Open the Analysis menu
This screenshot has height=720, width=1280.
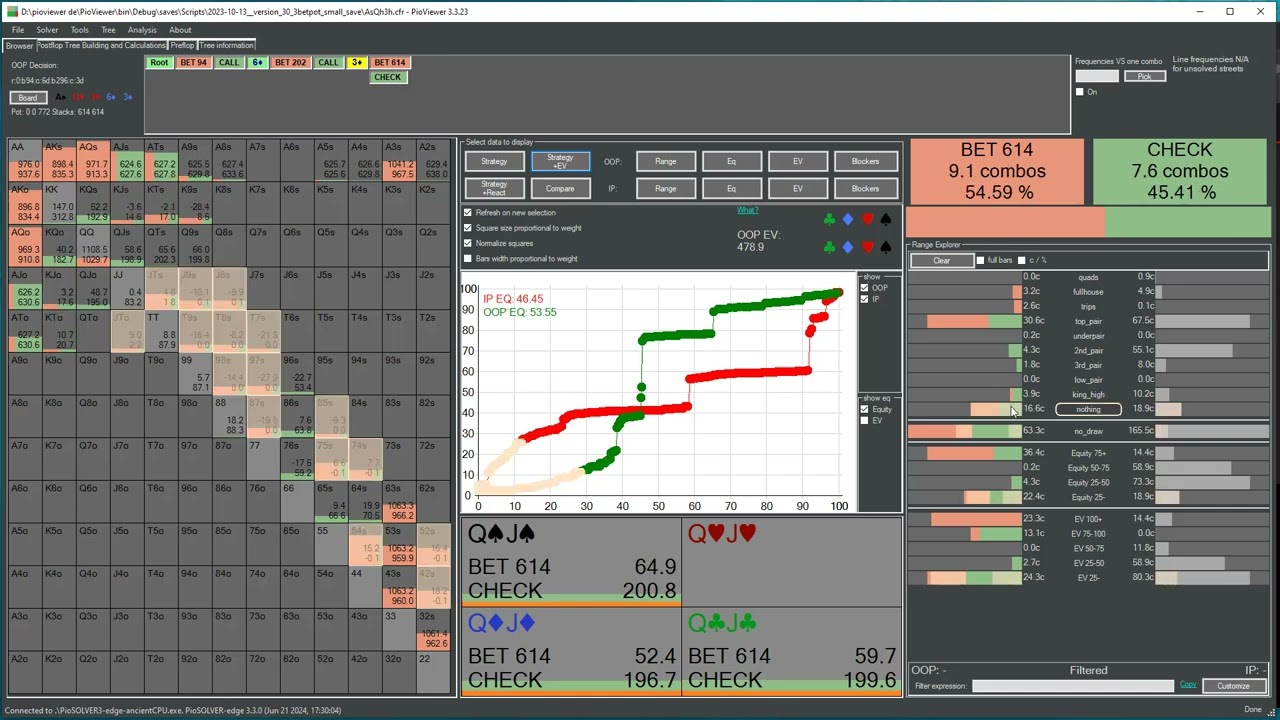(x=142, y=30)
